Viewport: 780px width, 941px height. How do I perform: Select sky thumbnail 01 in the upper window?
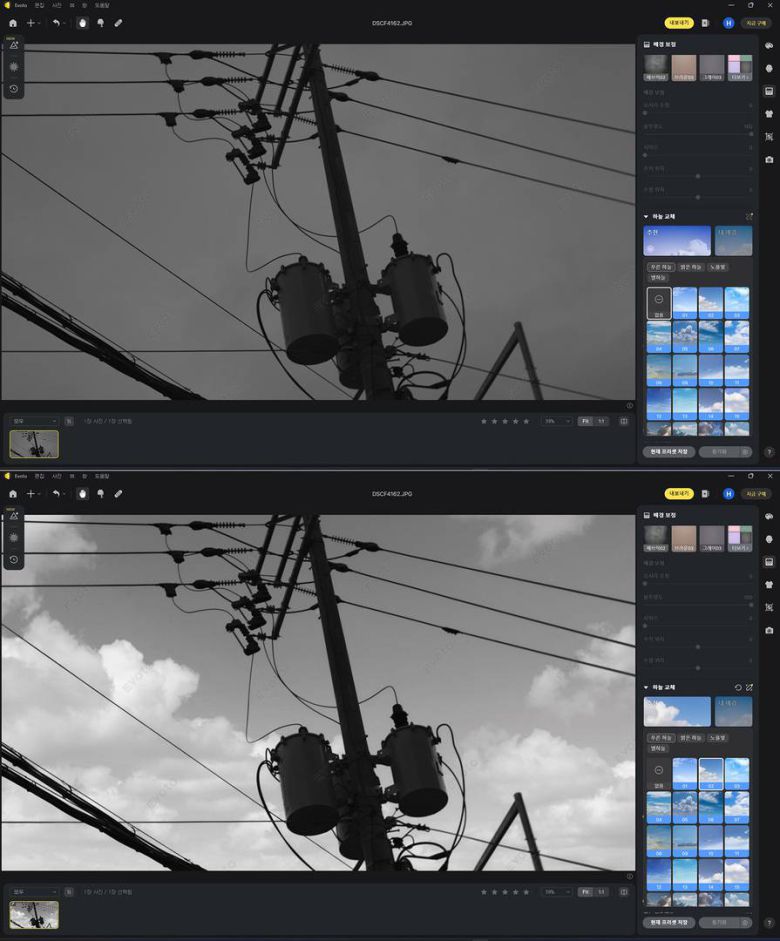tap(685, 301)
